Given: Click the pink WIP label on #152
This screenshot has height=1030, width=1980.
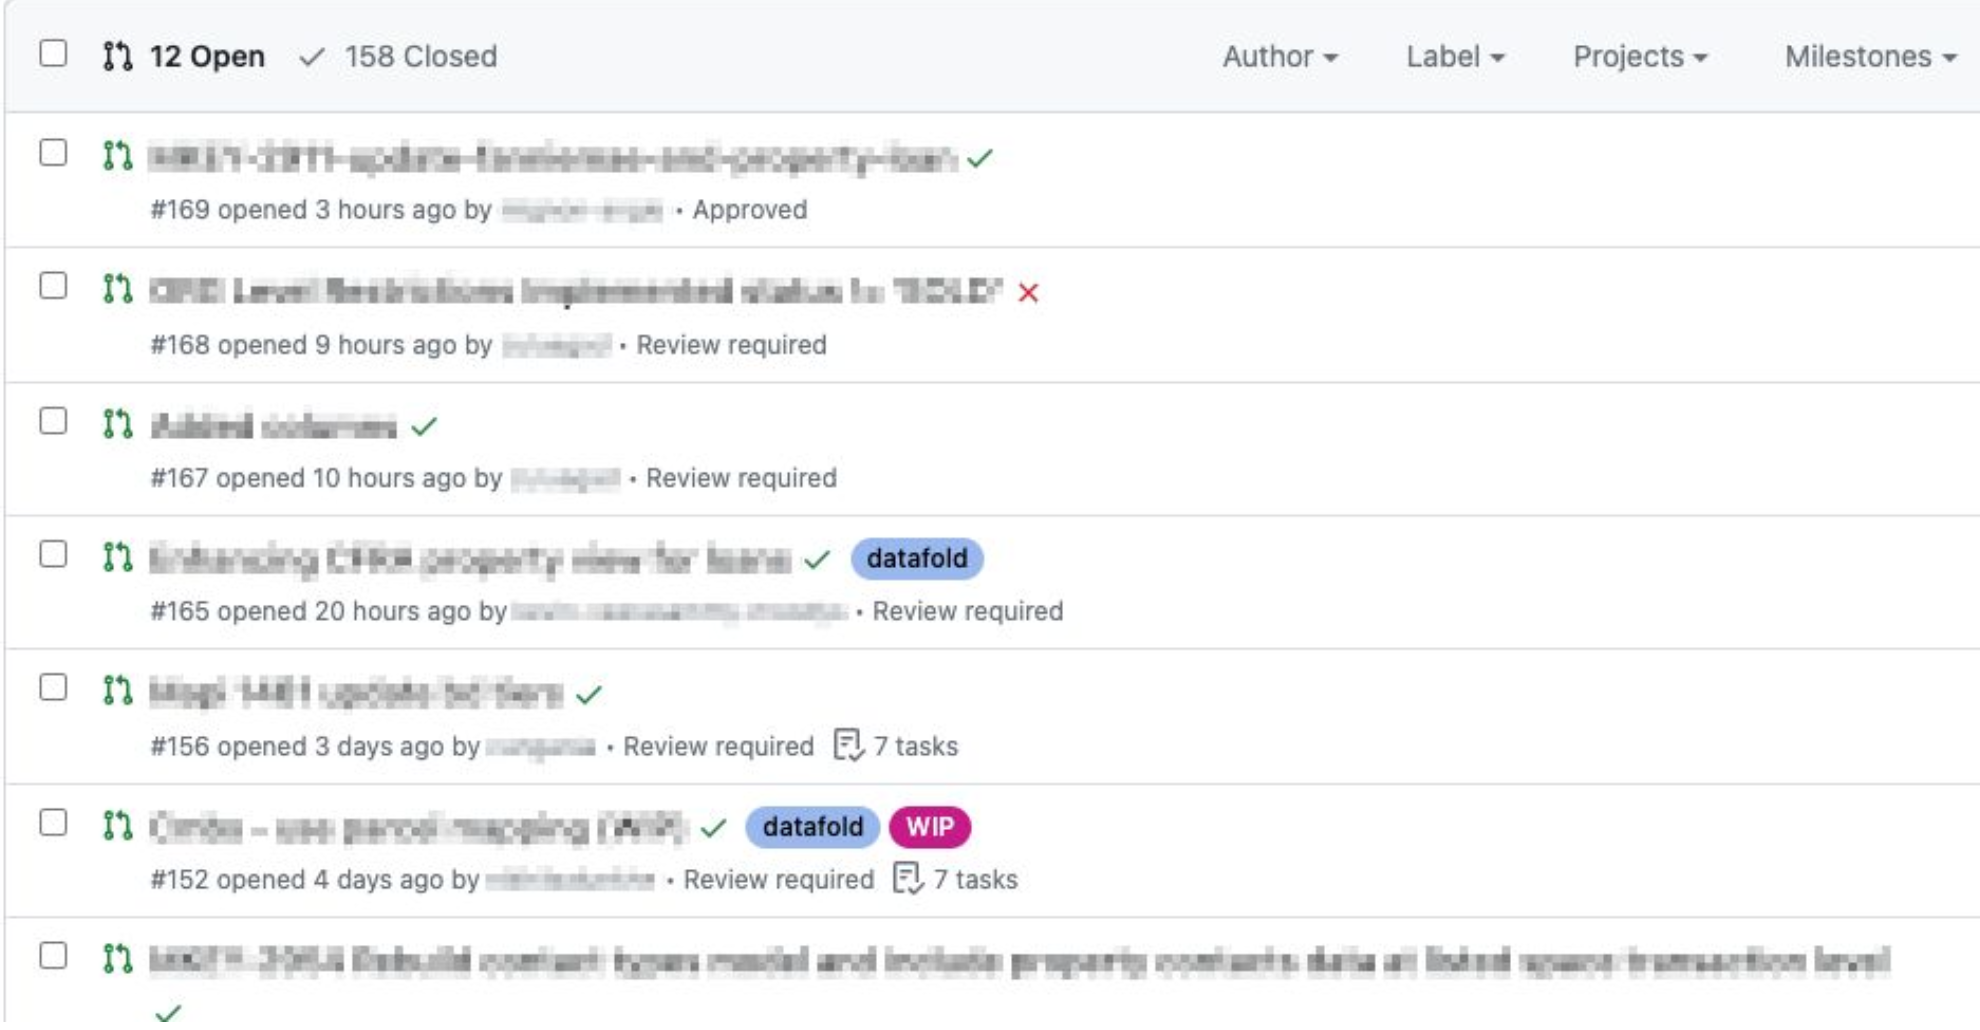Looking at the screenshot, I should coord(929,827).
